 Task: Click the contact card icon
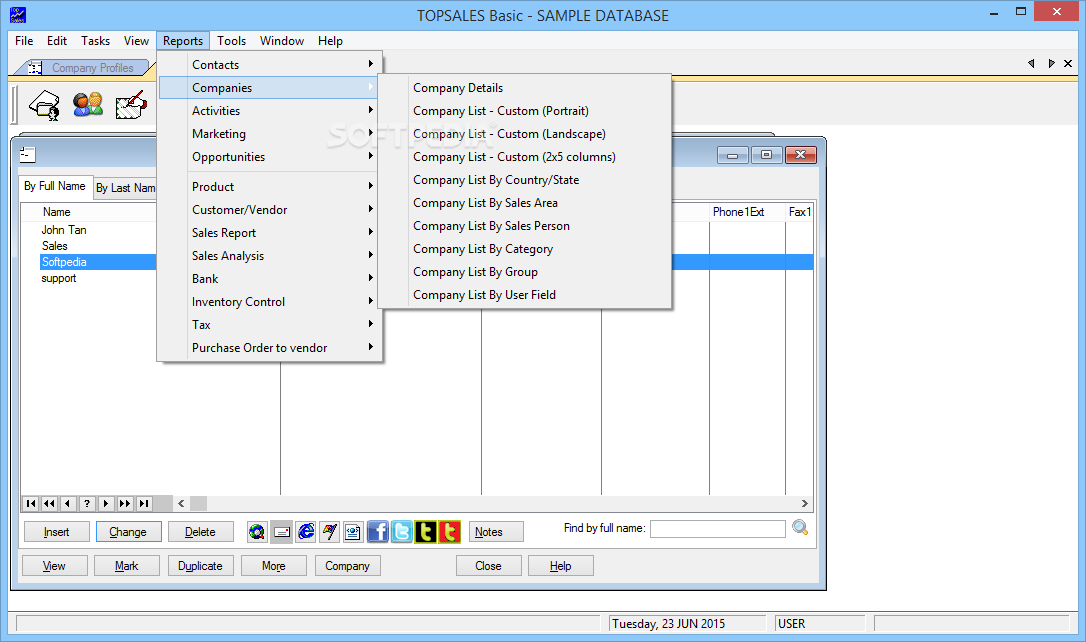(353, 532)
